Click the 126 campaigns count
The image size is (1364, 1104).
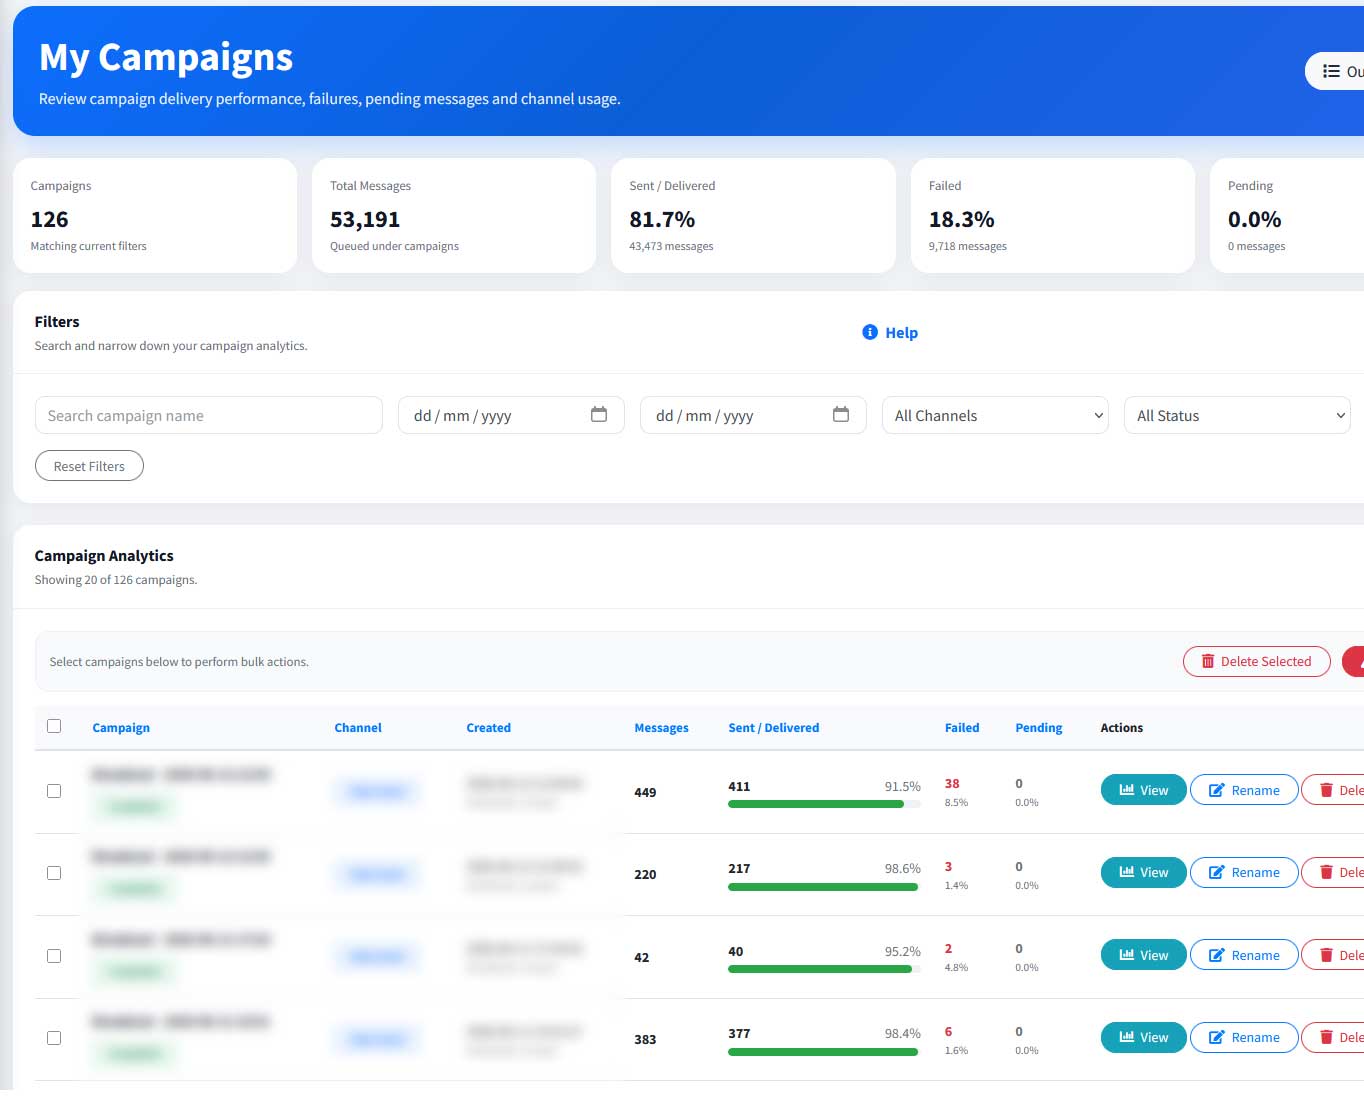pos(49,219)
